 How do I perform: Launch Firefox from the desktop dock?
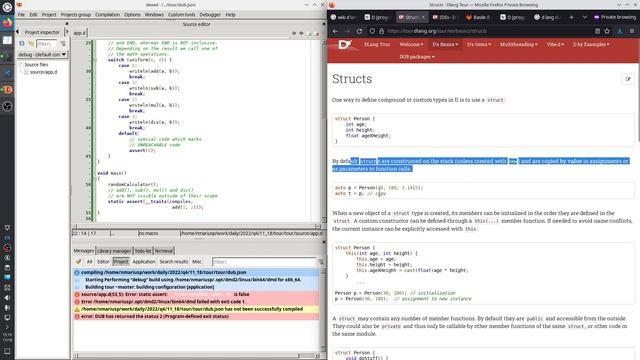7,23
